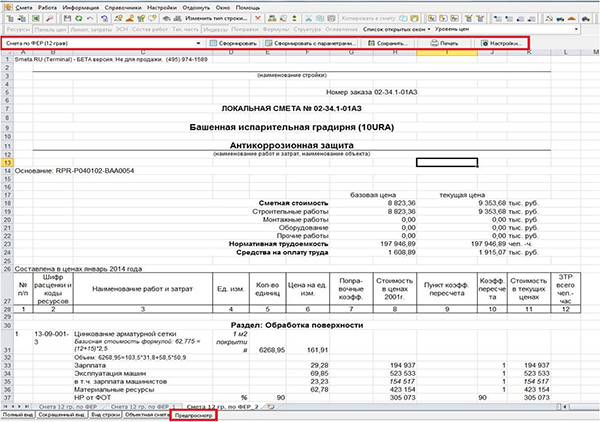600x422 pixels.
Task: Open the Формулы panel
Action: pyautogui.click(x=276, y=29)
